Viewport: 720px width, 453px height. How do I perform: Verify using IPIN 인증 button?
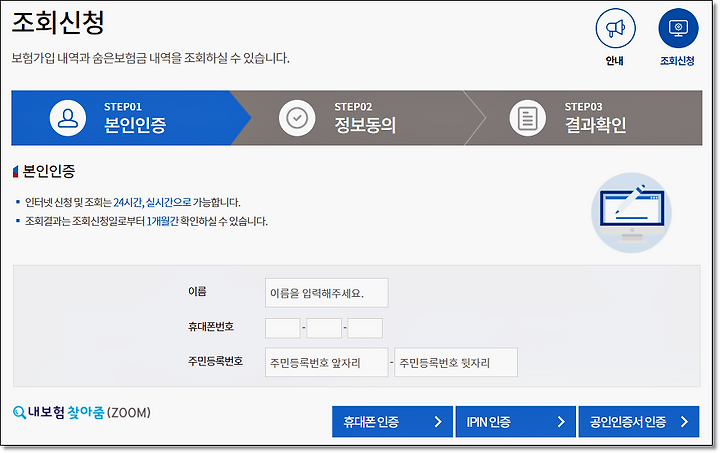click(515, 421)
